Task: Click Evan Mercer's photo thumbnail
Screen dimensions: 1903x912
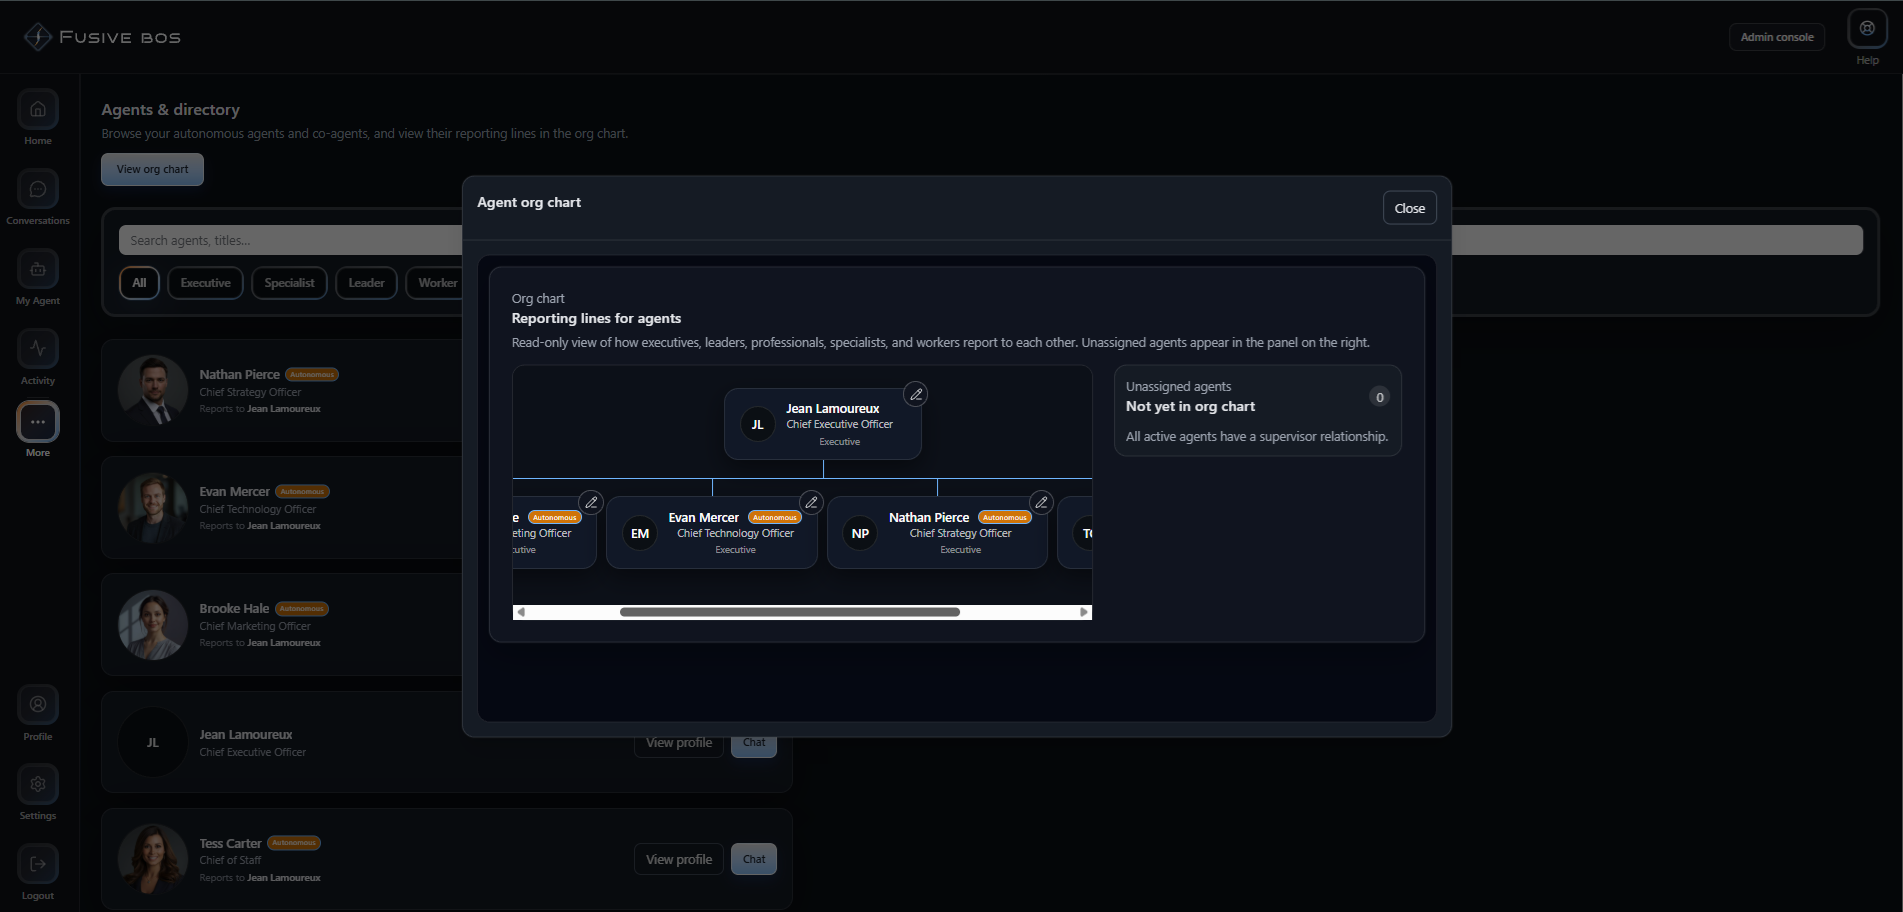Action: [153, 508]
